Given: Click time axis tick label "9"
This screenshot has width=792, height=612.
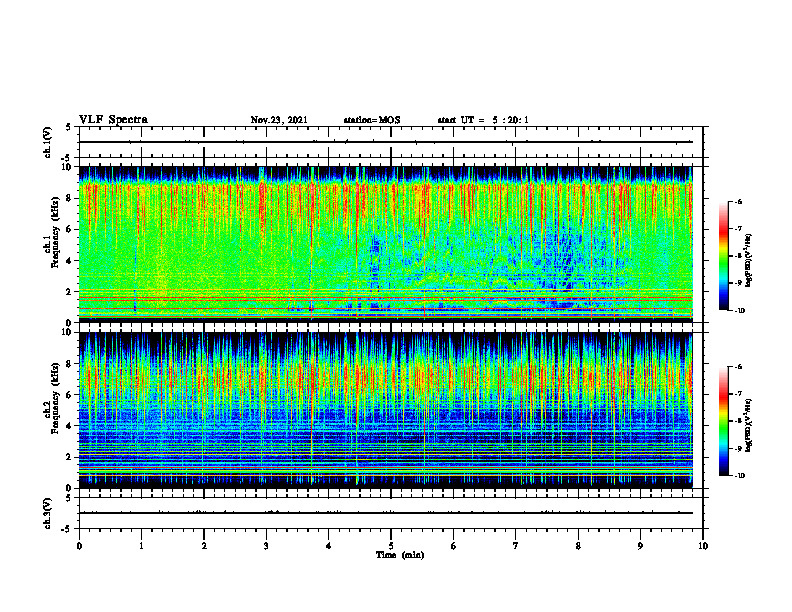Looking at the screenshot, I should click(640, 546).
